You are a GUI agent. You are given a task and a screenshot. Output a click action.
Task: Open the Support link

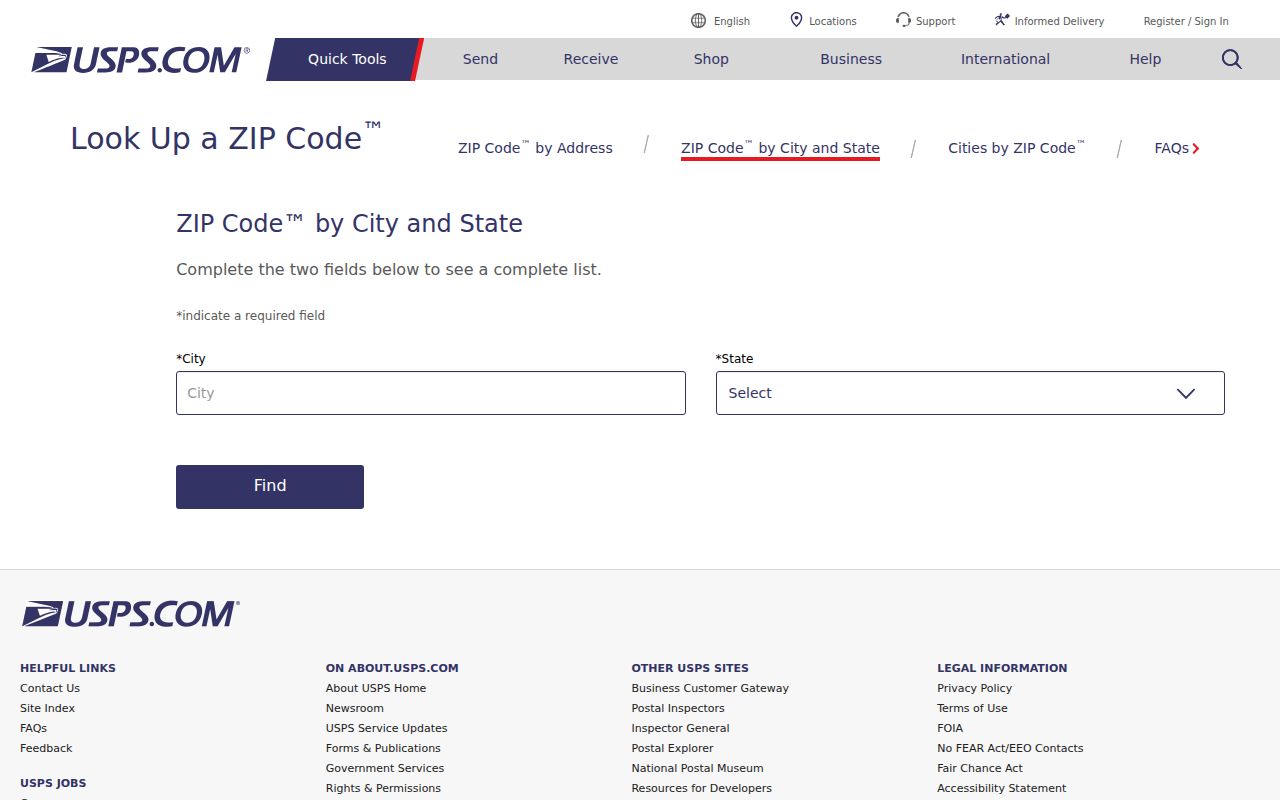[935, 21]
